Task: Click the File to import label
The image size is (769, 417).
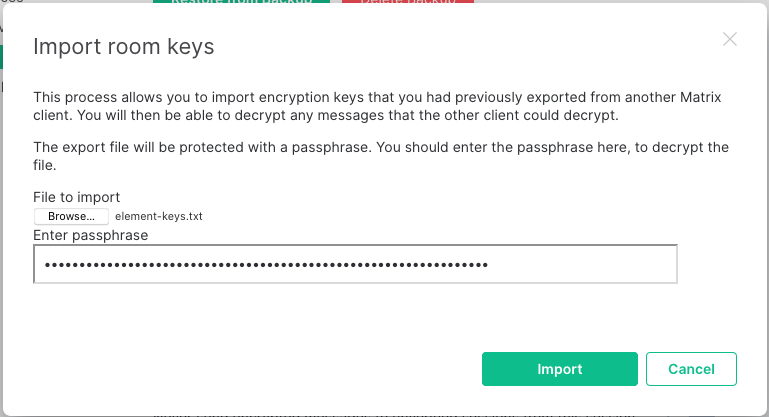Action: [77, 197]
